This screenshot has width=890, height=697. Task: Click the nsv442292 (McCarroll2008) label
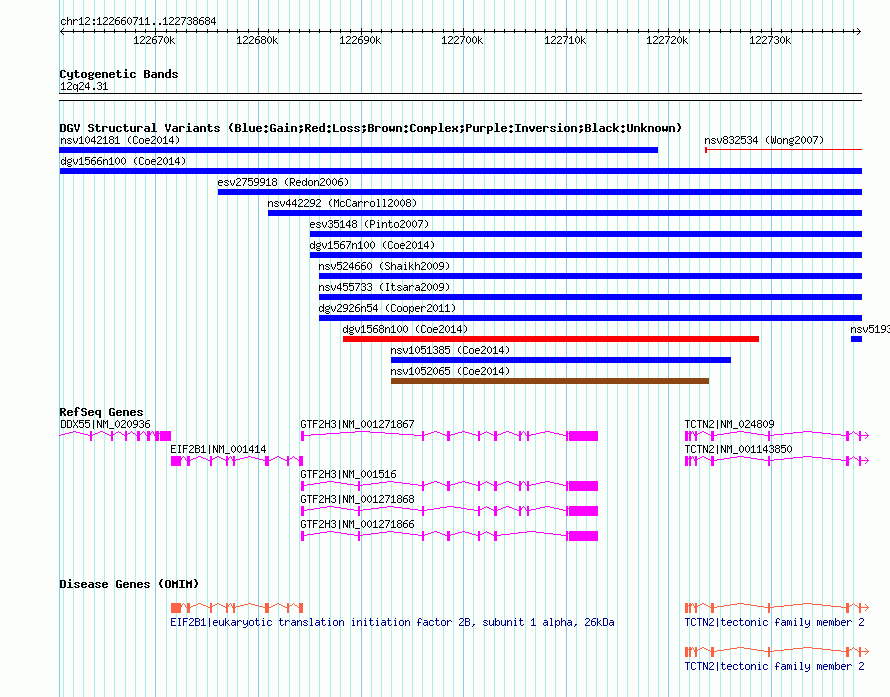tap(342, 203)
